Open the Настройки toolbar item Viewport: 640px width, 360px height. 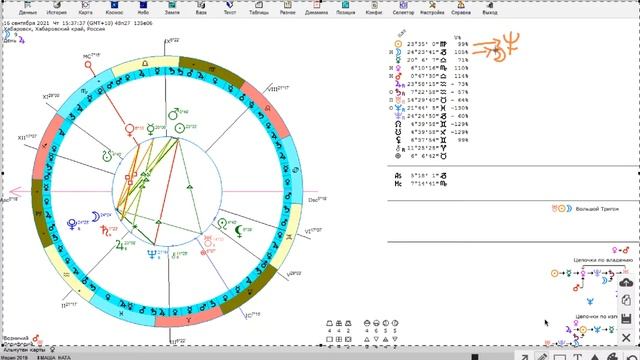point(432,8)
